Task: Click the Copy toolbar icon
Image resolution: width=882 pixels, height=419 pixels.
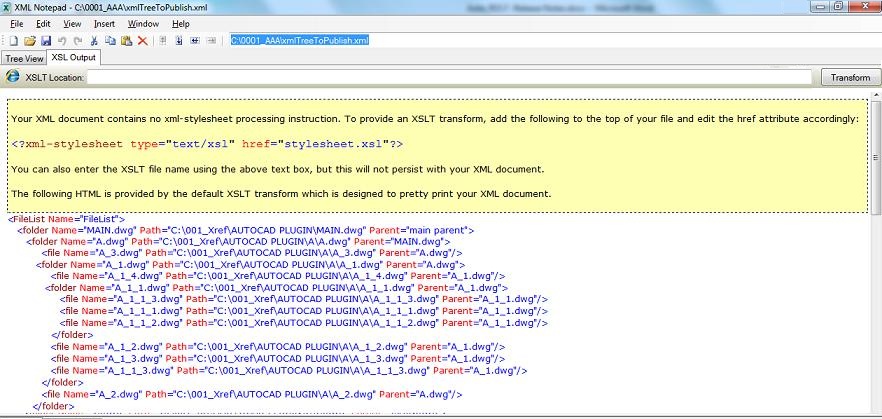Action: click(110, 41)
